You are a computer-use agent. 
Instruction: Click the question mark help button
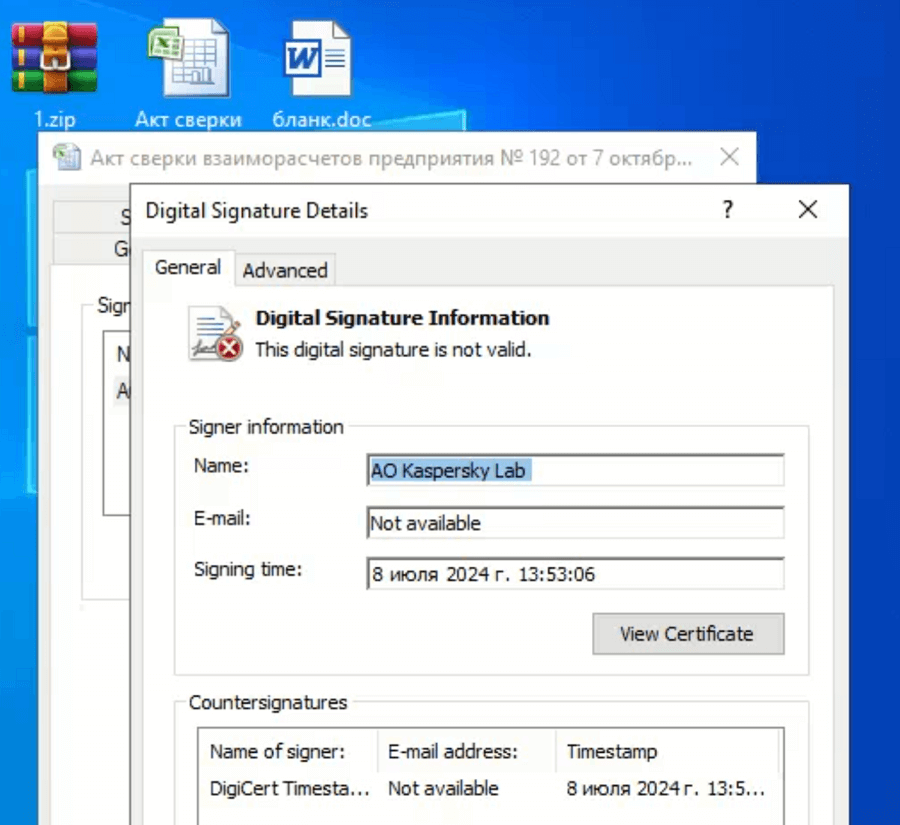coord(728,210)
